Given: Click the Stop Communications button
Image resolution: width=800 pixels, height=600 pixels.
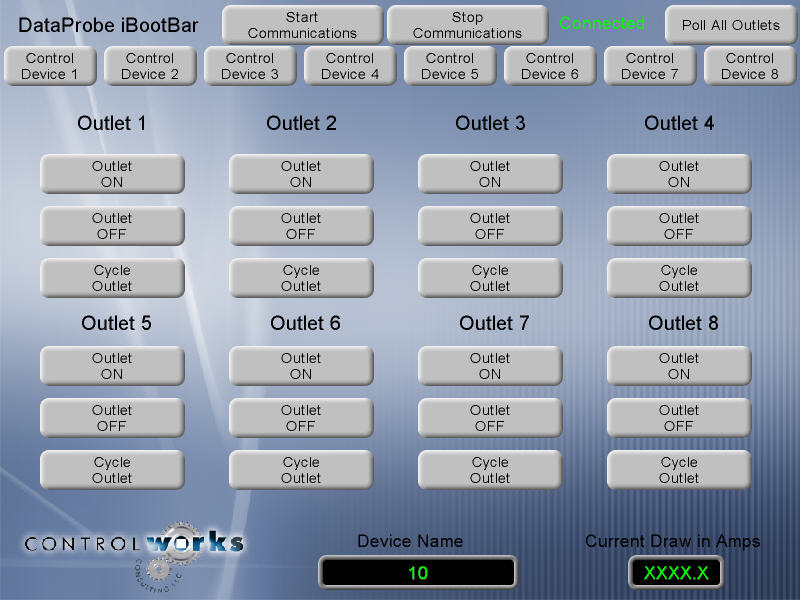Looking at the screenshot, I should click(467, 24).
